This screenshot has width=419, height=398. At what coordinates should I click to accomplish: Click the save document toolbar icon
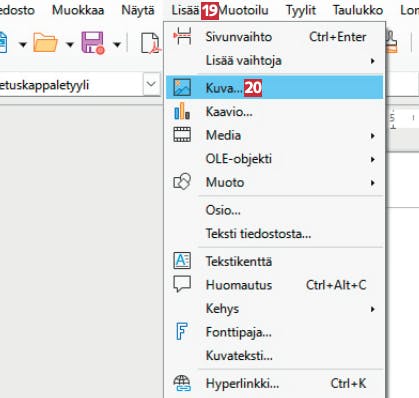tap(93, 43)
